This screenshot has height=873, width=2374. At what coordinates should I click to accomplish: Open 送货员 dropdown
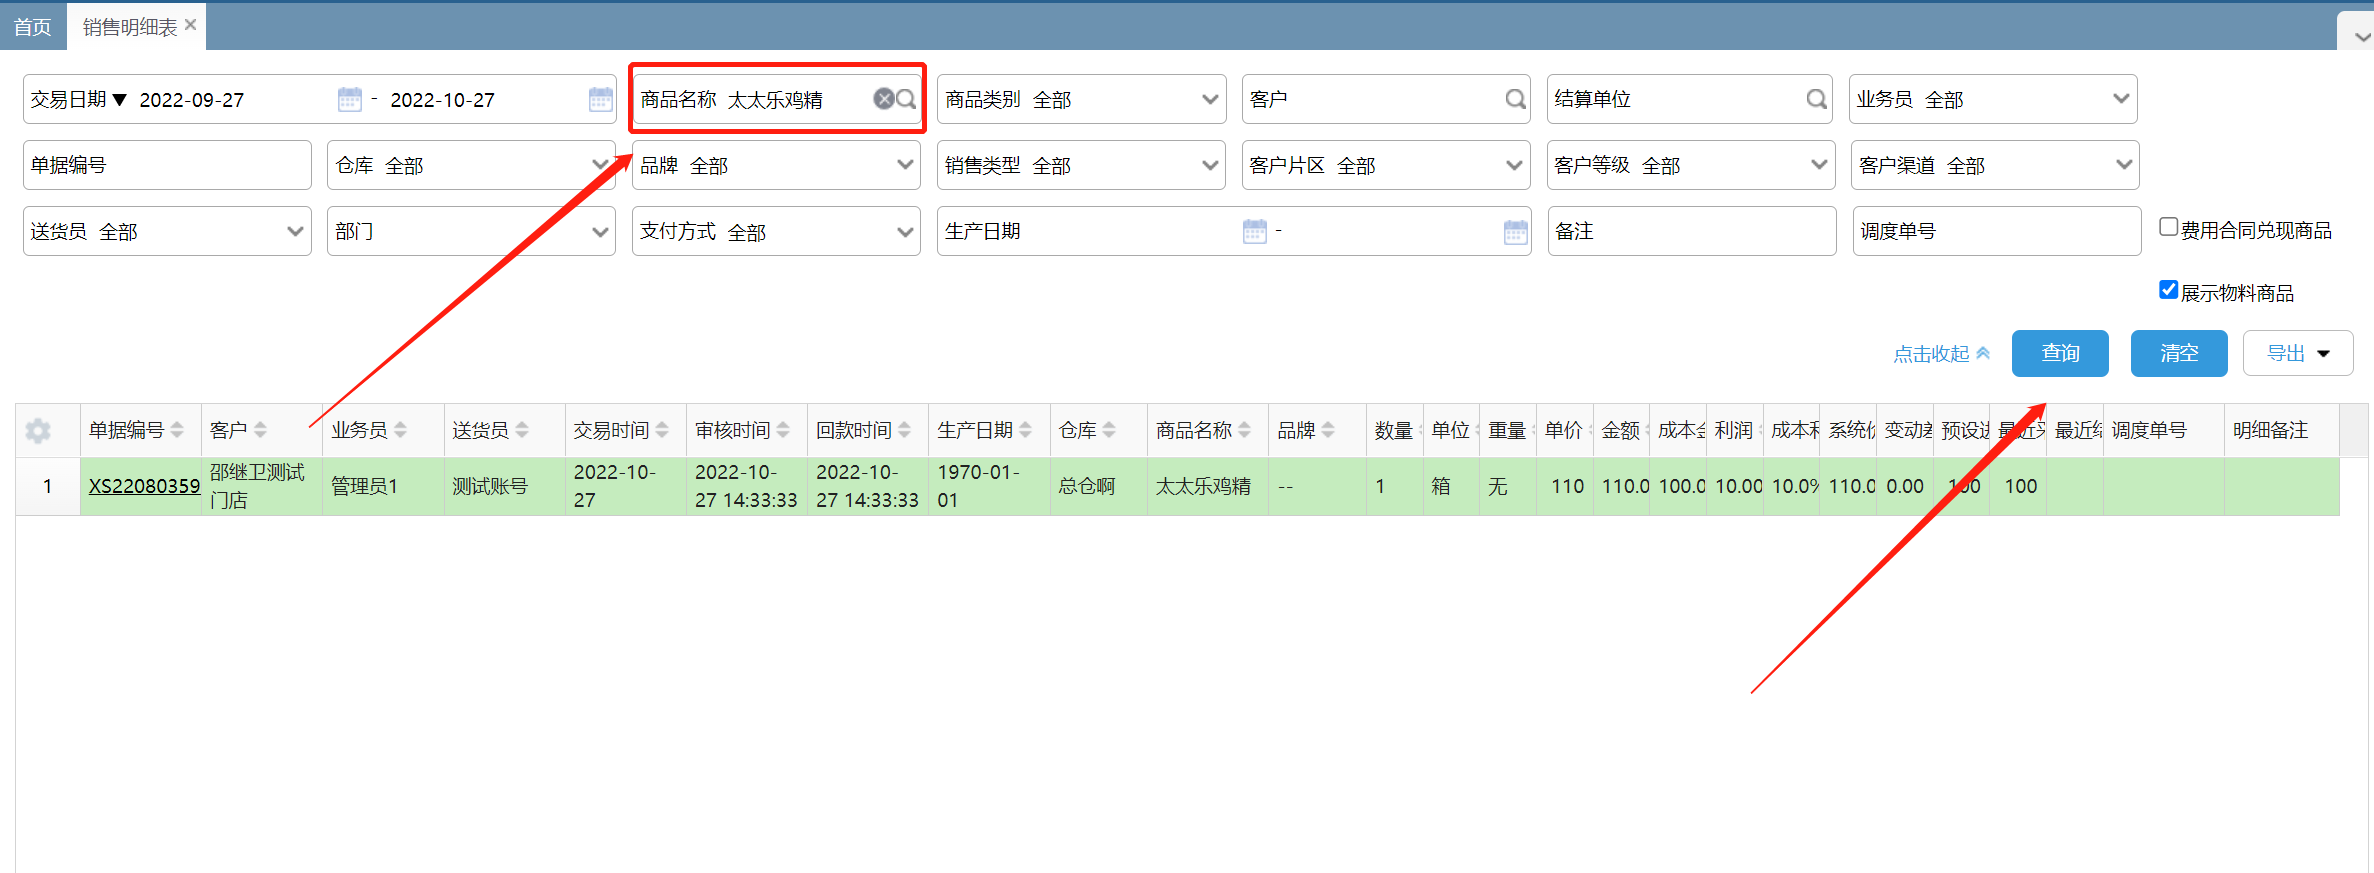pos(167,231)
